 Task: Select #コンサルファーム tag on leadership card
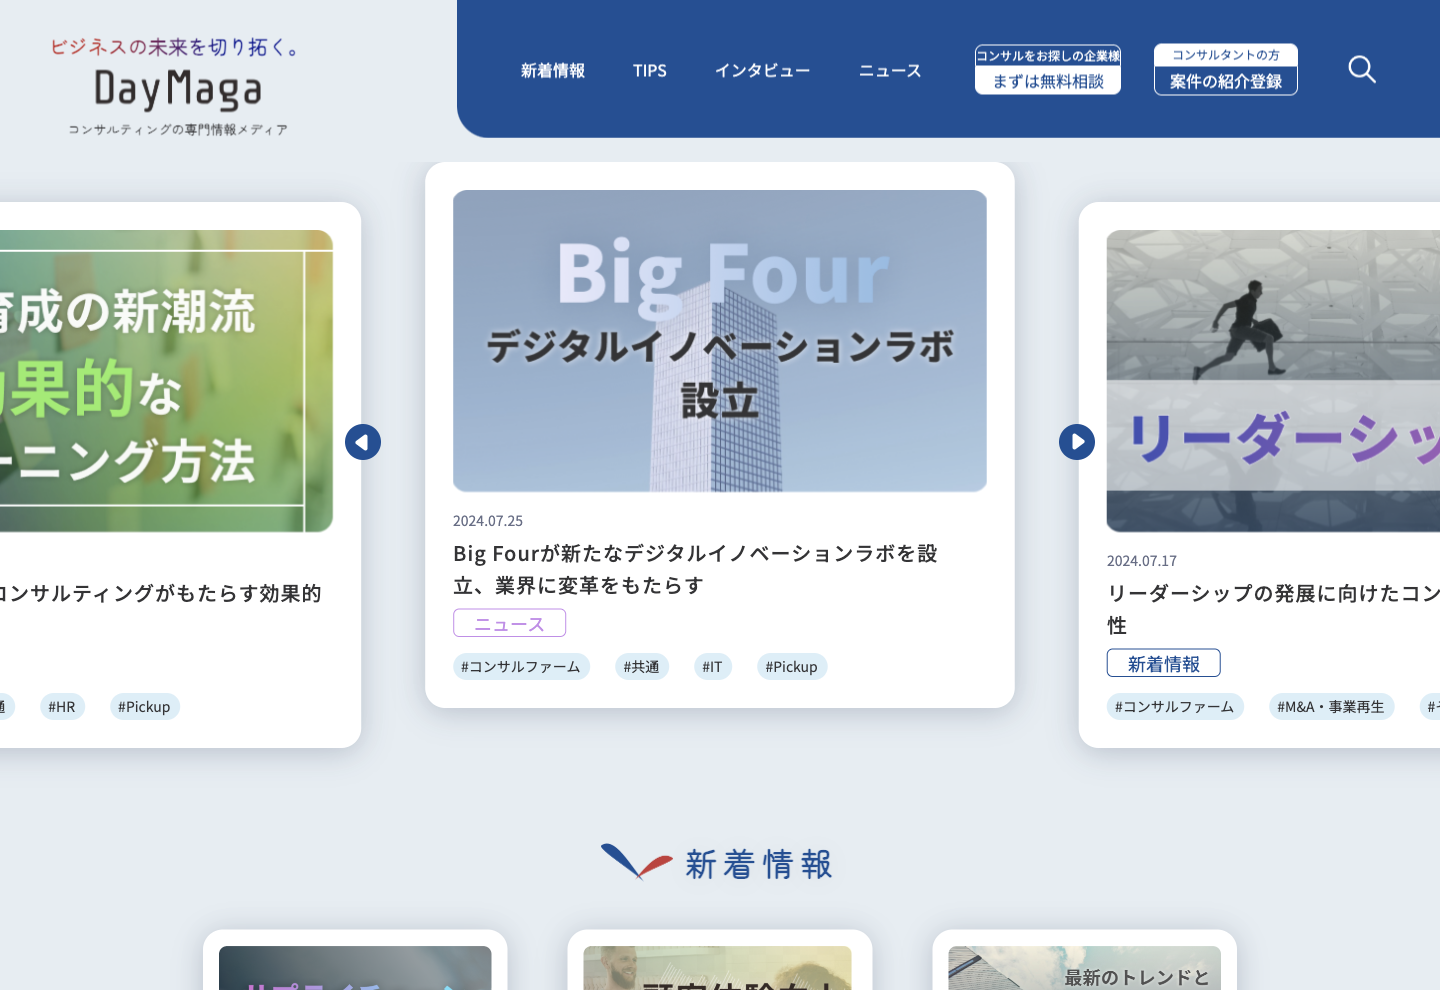point(1175,707)
